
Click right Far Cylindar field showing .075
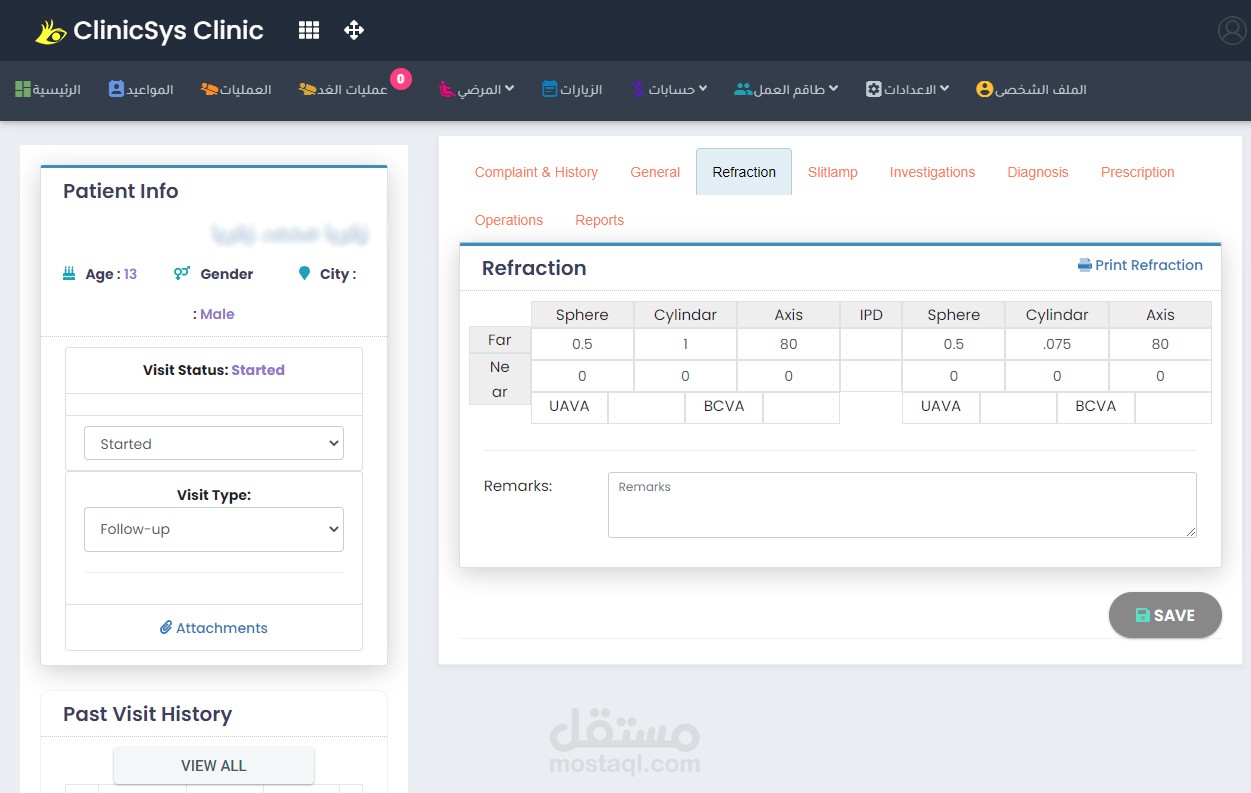click(x=1057, y=344)
